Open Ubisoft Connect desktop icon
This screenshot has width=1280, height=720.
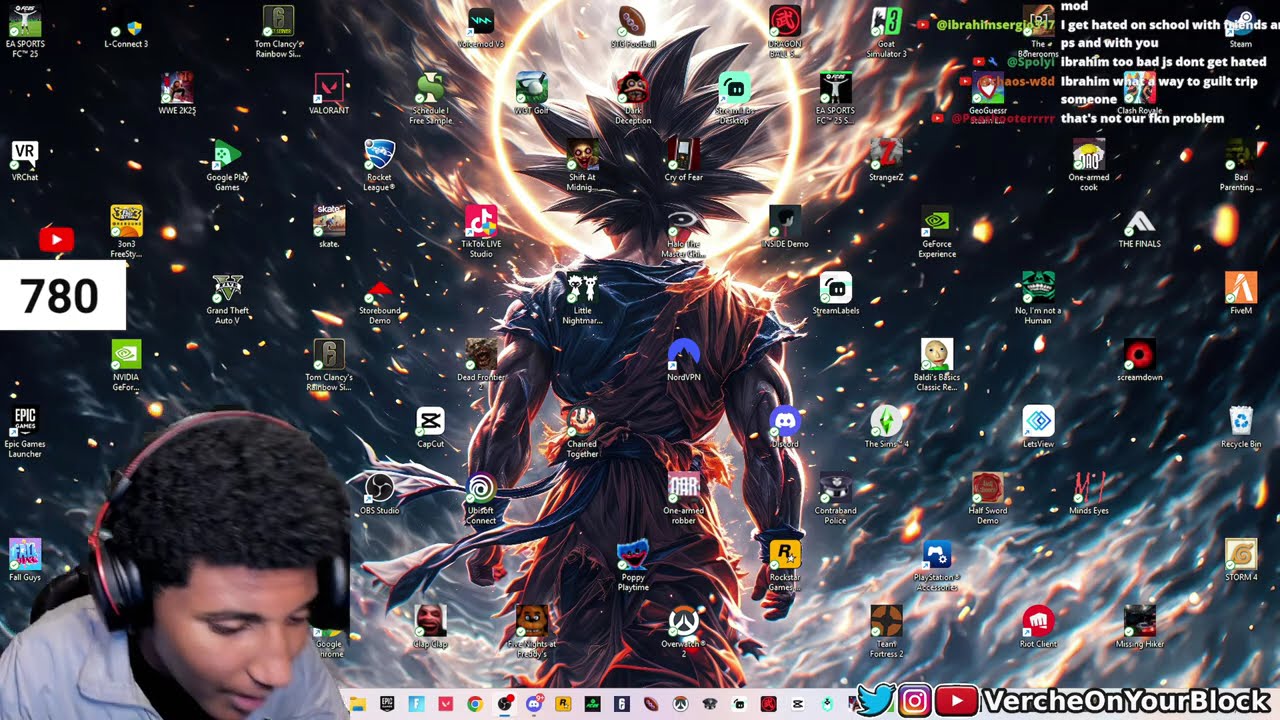click(481, 499)
